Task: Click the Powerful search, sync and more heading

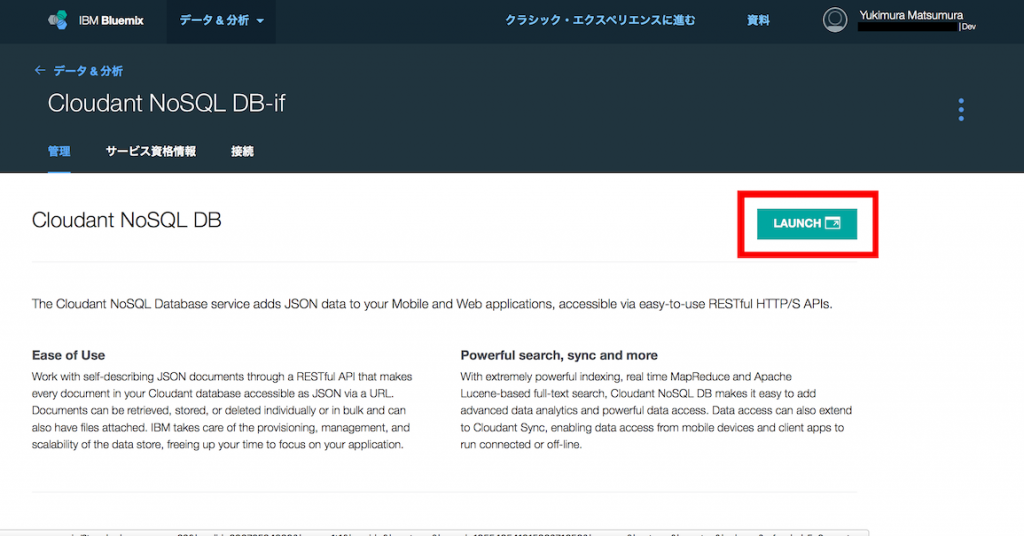Action: point(559,355)
